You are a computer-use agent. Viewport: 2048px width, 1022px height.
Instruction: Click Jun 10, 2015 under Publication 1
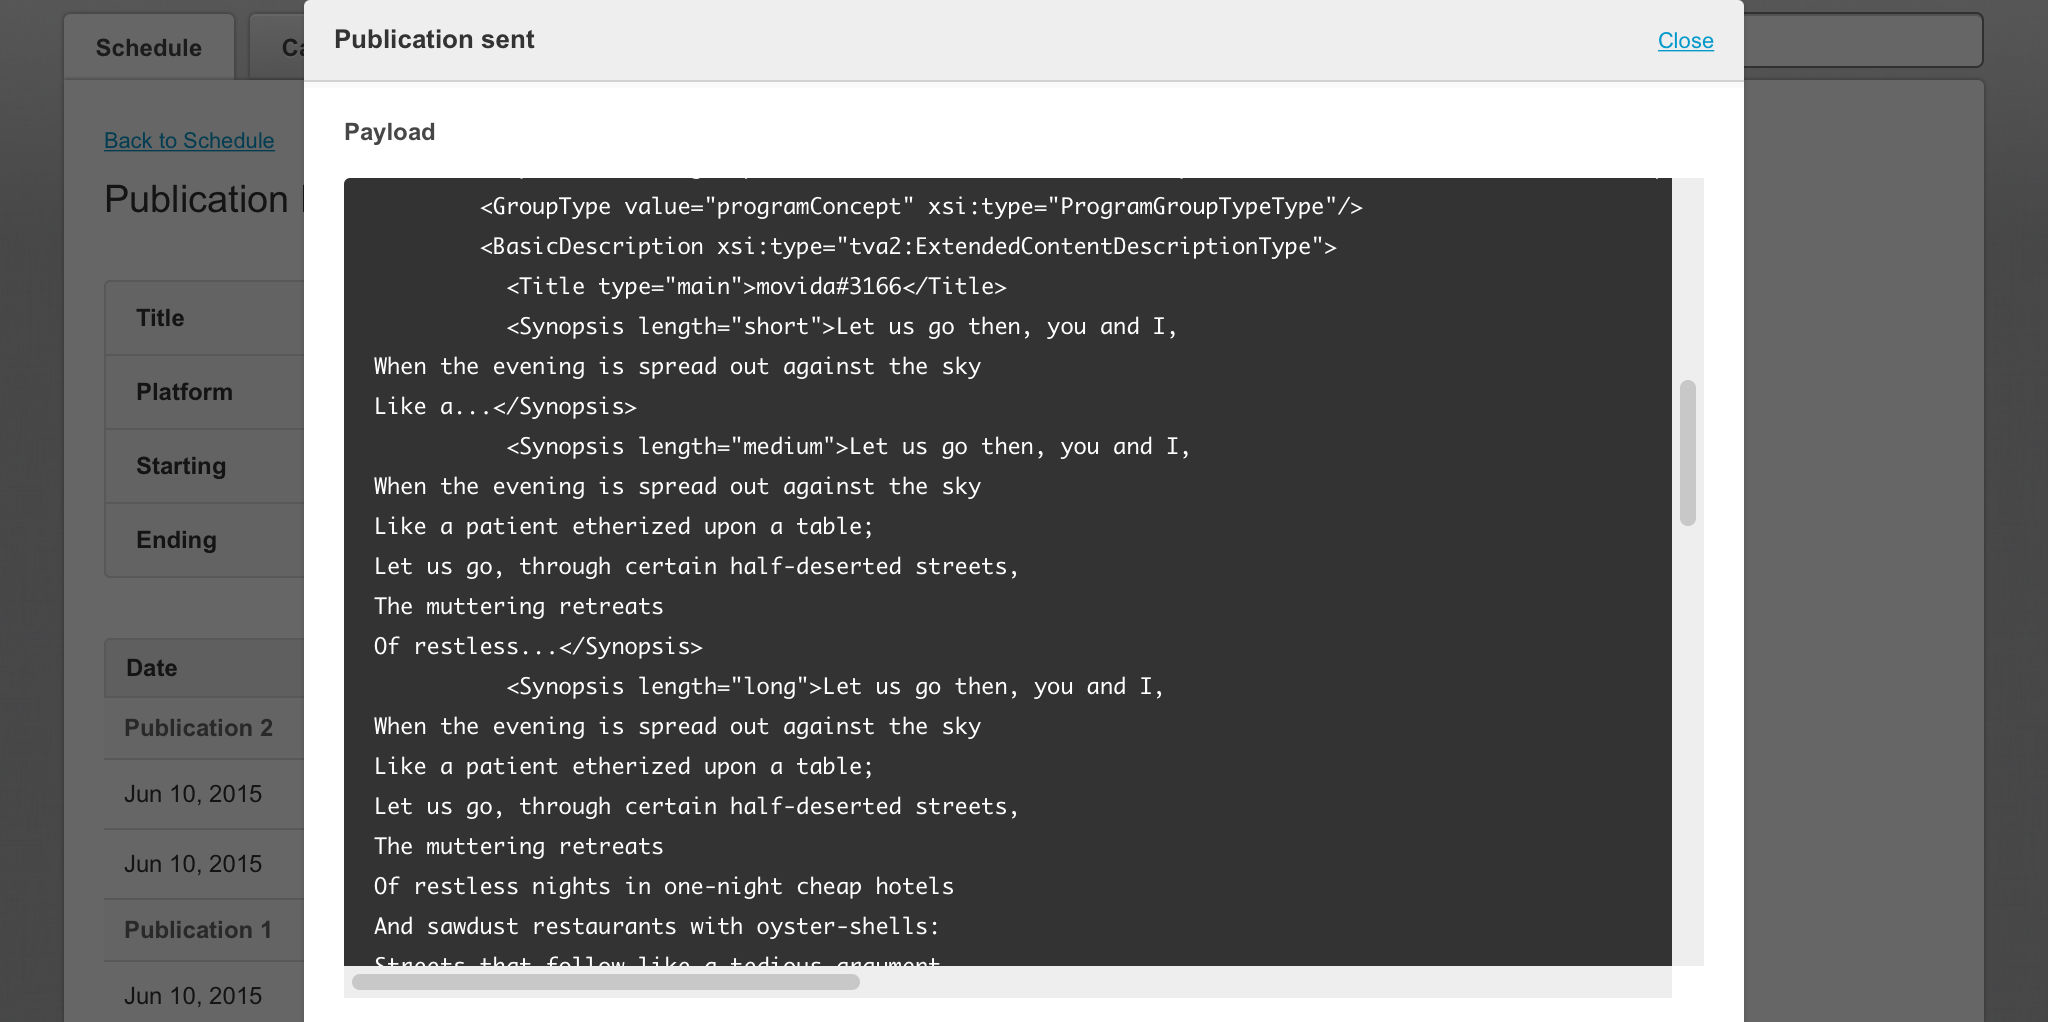click(193, 996)
